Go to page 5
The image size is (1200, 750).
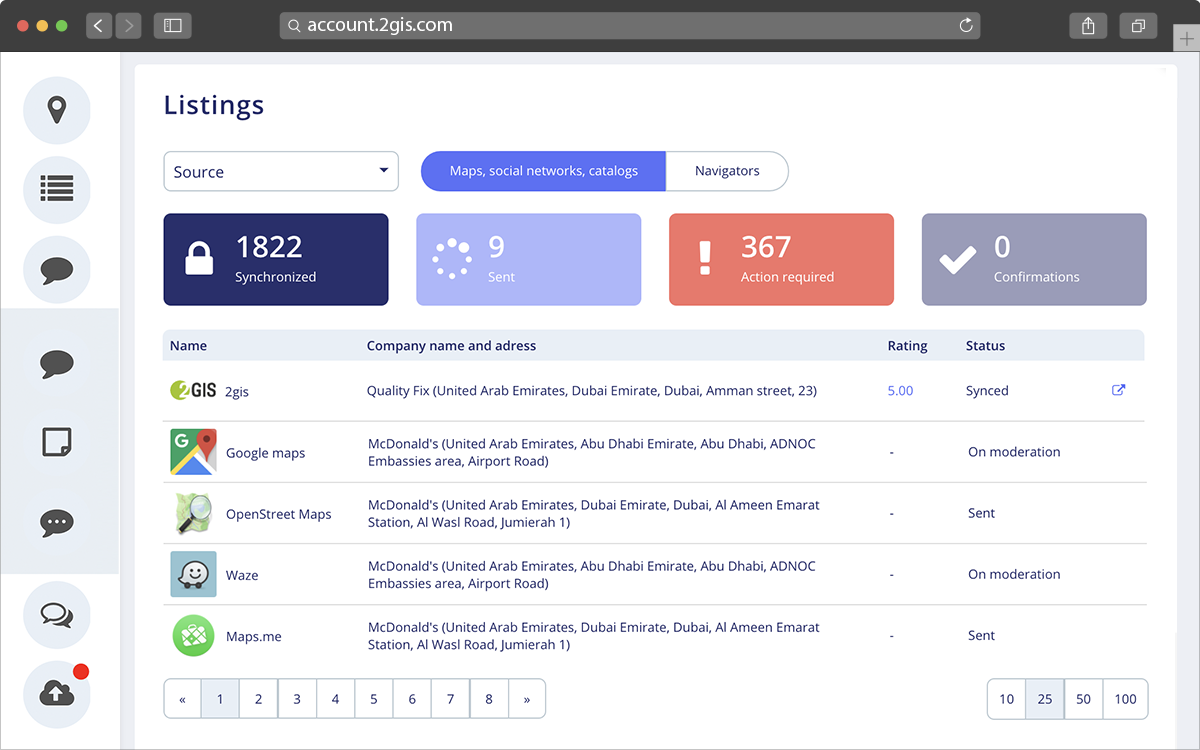tap(374, 699)
